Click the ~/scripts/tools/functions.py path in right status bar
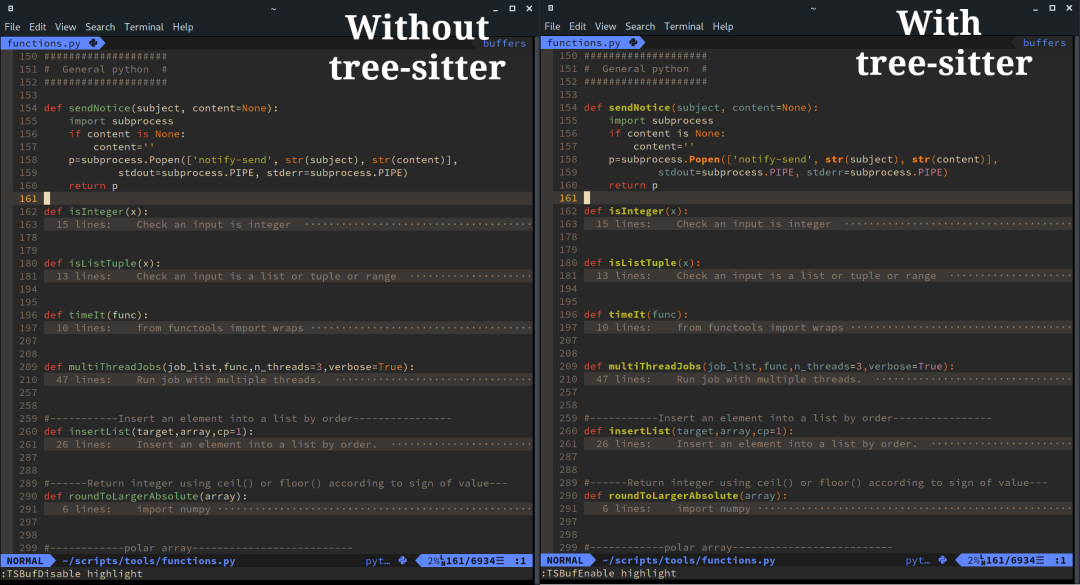1080x585 pixels. [x=689, y=560]
